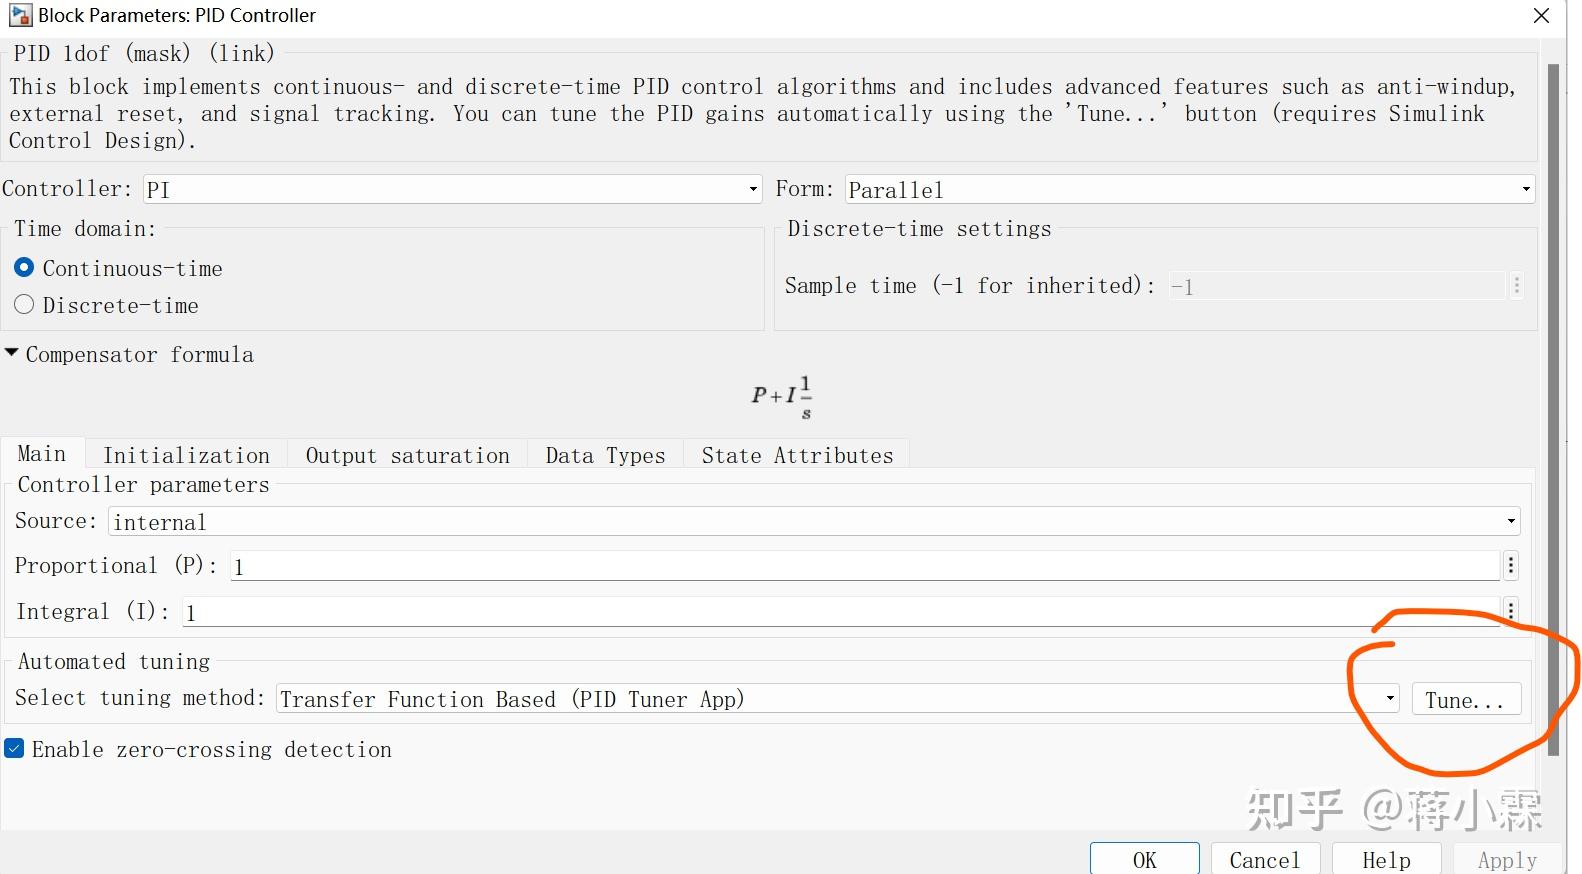
Task: Click the three-dot menu beside Proportional field
Action: (1510, 566)
